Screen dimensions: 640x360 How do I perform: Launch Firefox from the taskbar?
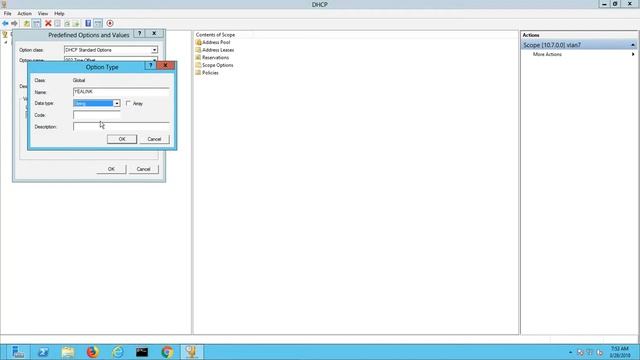[93, 352]
